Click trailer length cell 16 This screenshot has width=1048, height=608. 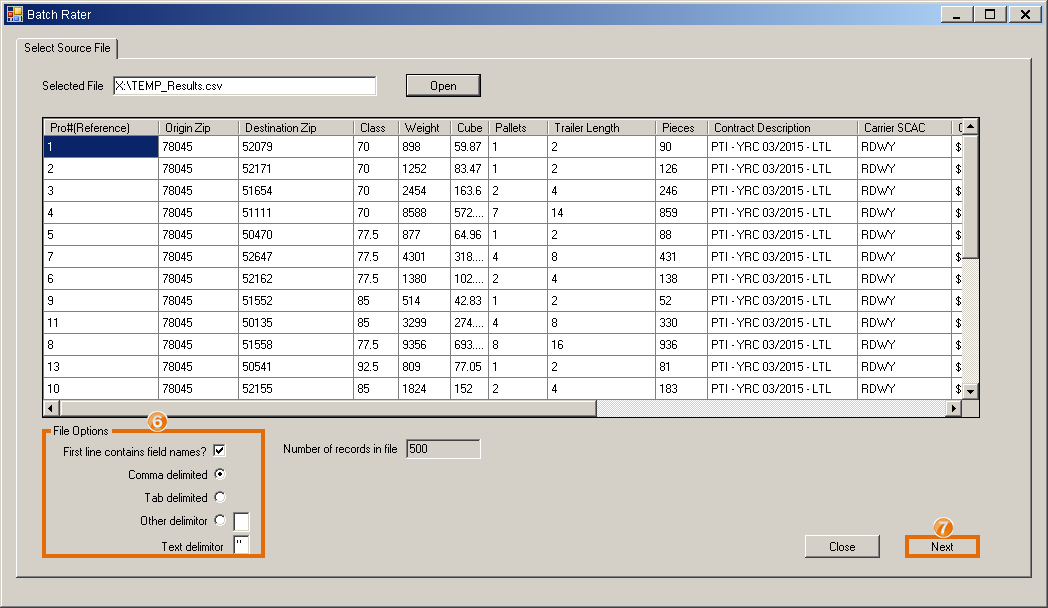tap(602, 345)
